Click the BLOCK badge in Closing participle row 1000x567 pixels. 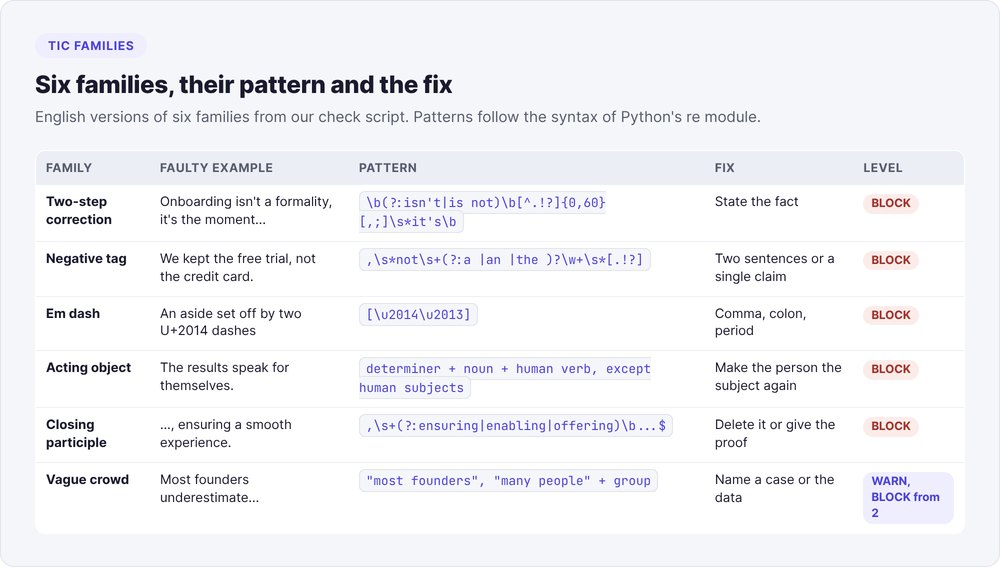[x=891, y=425]
